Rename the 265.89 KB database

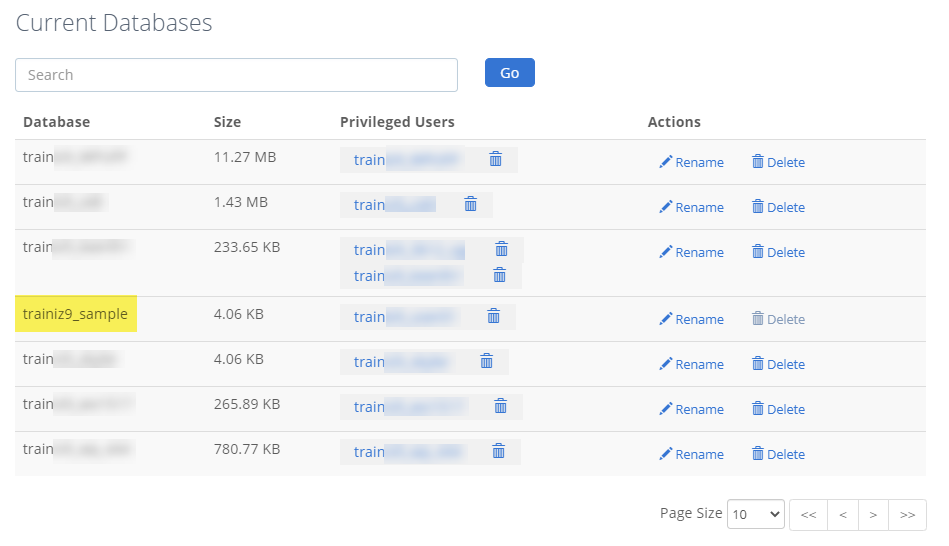point(691,409)
